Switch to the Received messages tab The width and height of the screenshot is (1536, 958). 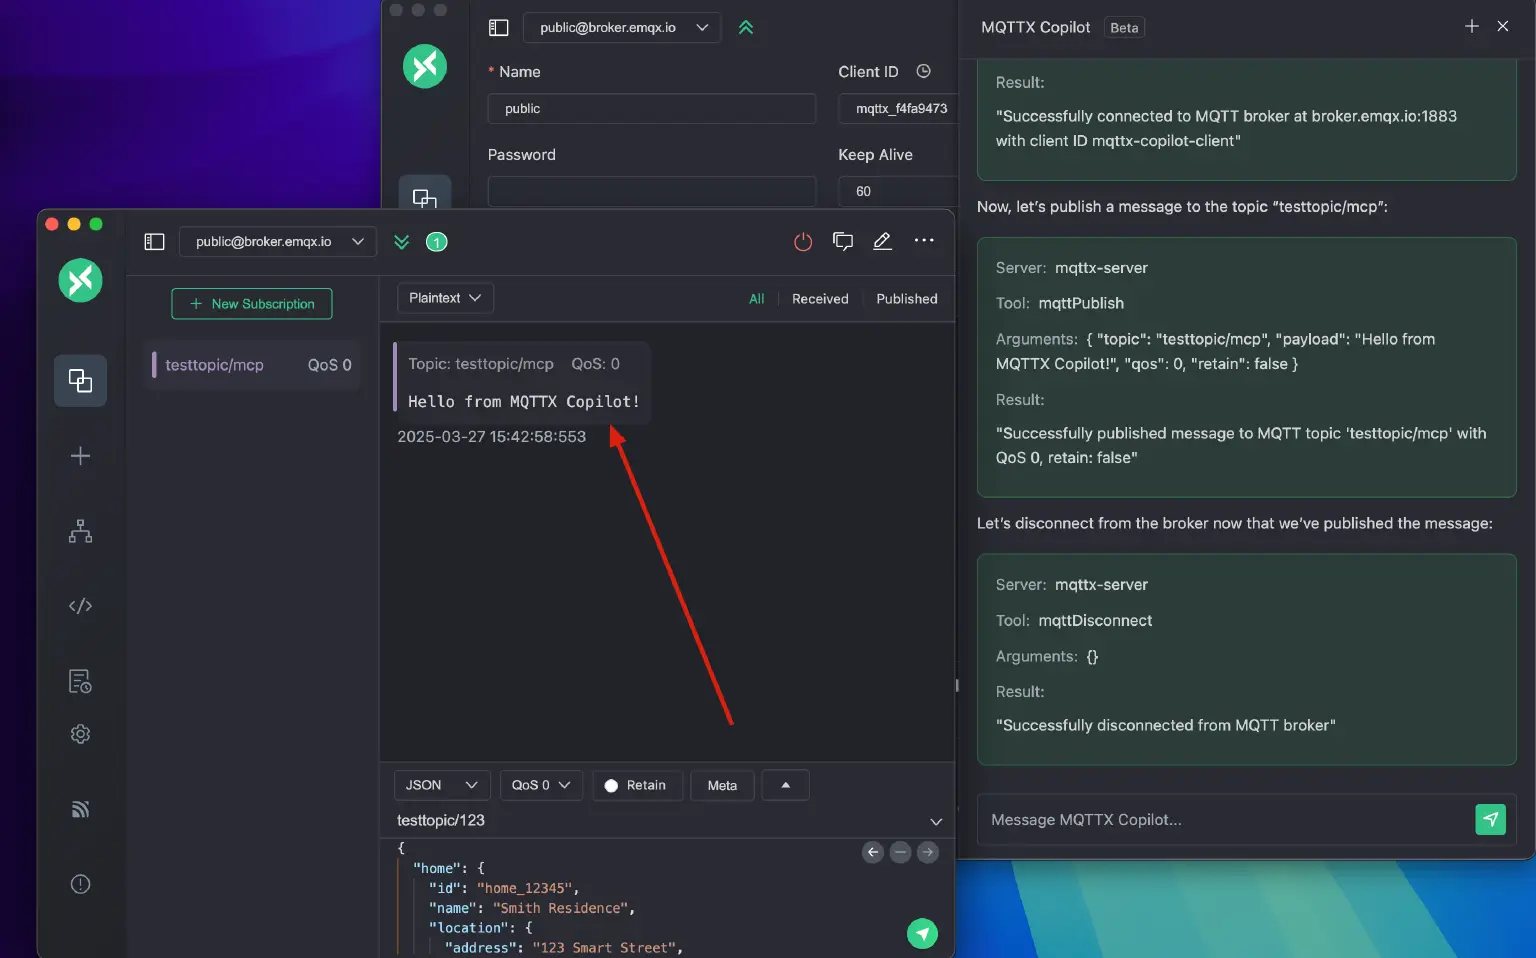(x=819, y=299)
